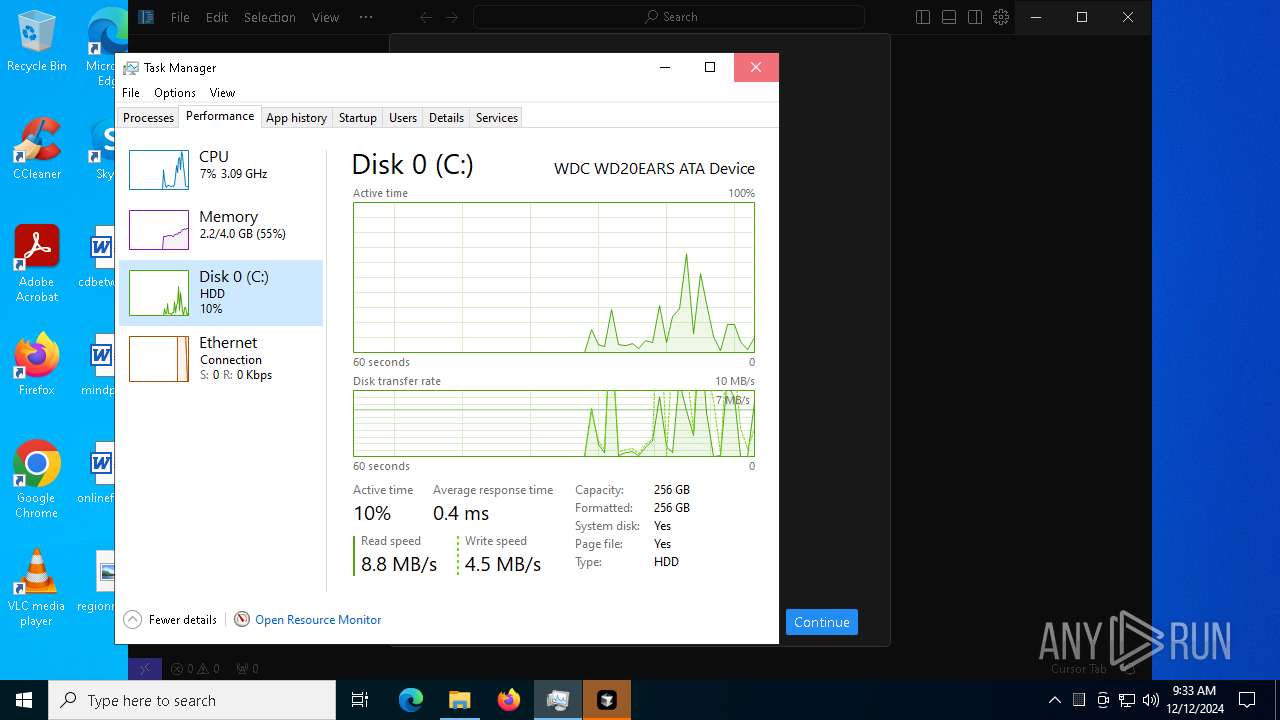Open the settings gear in Cursor title bar
Screen dimensions: 1280x720
[1001, 17]
